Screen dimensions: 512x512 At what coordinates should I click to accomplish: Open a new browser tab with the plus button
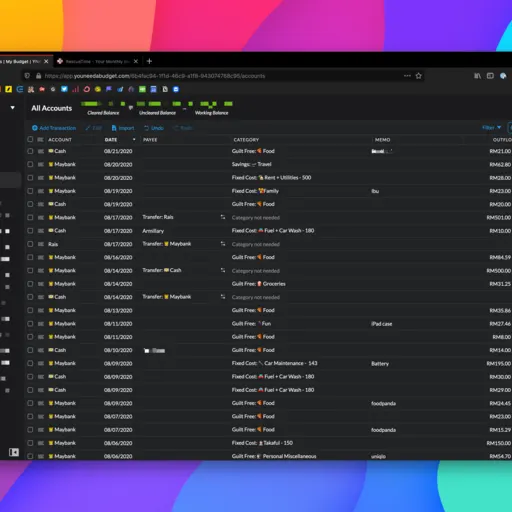coord(149,61)
